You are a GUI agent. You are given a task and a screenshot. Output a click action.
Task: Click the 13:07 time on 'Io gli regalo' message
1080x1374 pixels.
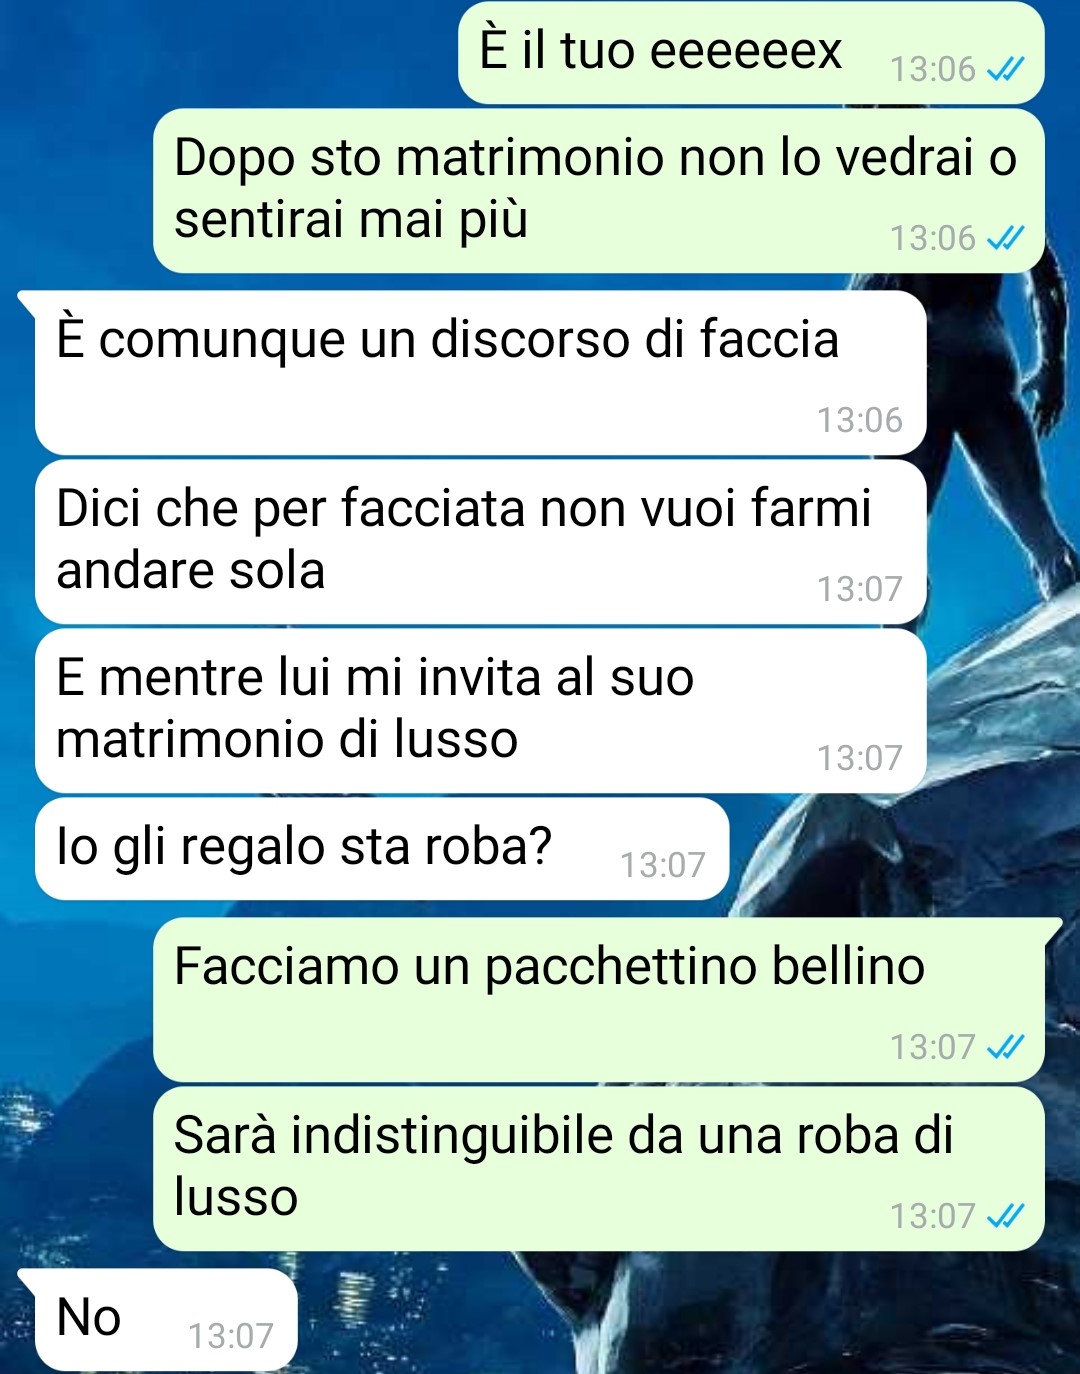pyautogui.click(x=662, y=865)
